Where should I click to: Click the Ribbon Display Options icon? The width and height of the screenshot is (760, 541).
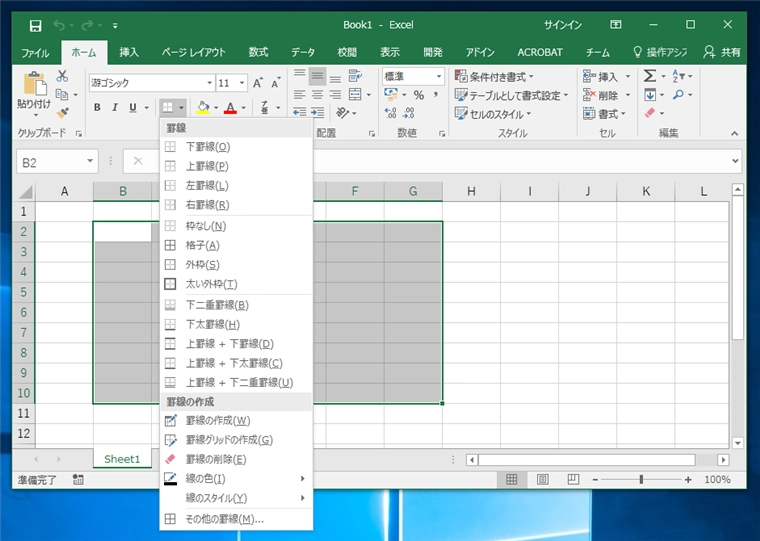coord(616,25)
